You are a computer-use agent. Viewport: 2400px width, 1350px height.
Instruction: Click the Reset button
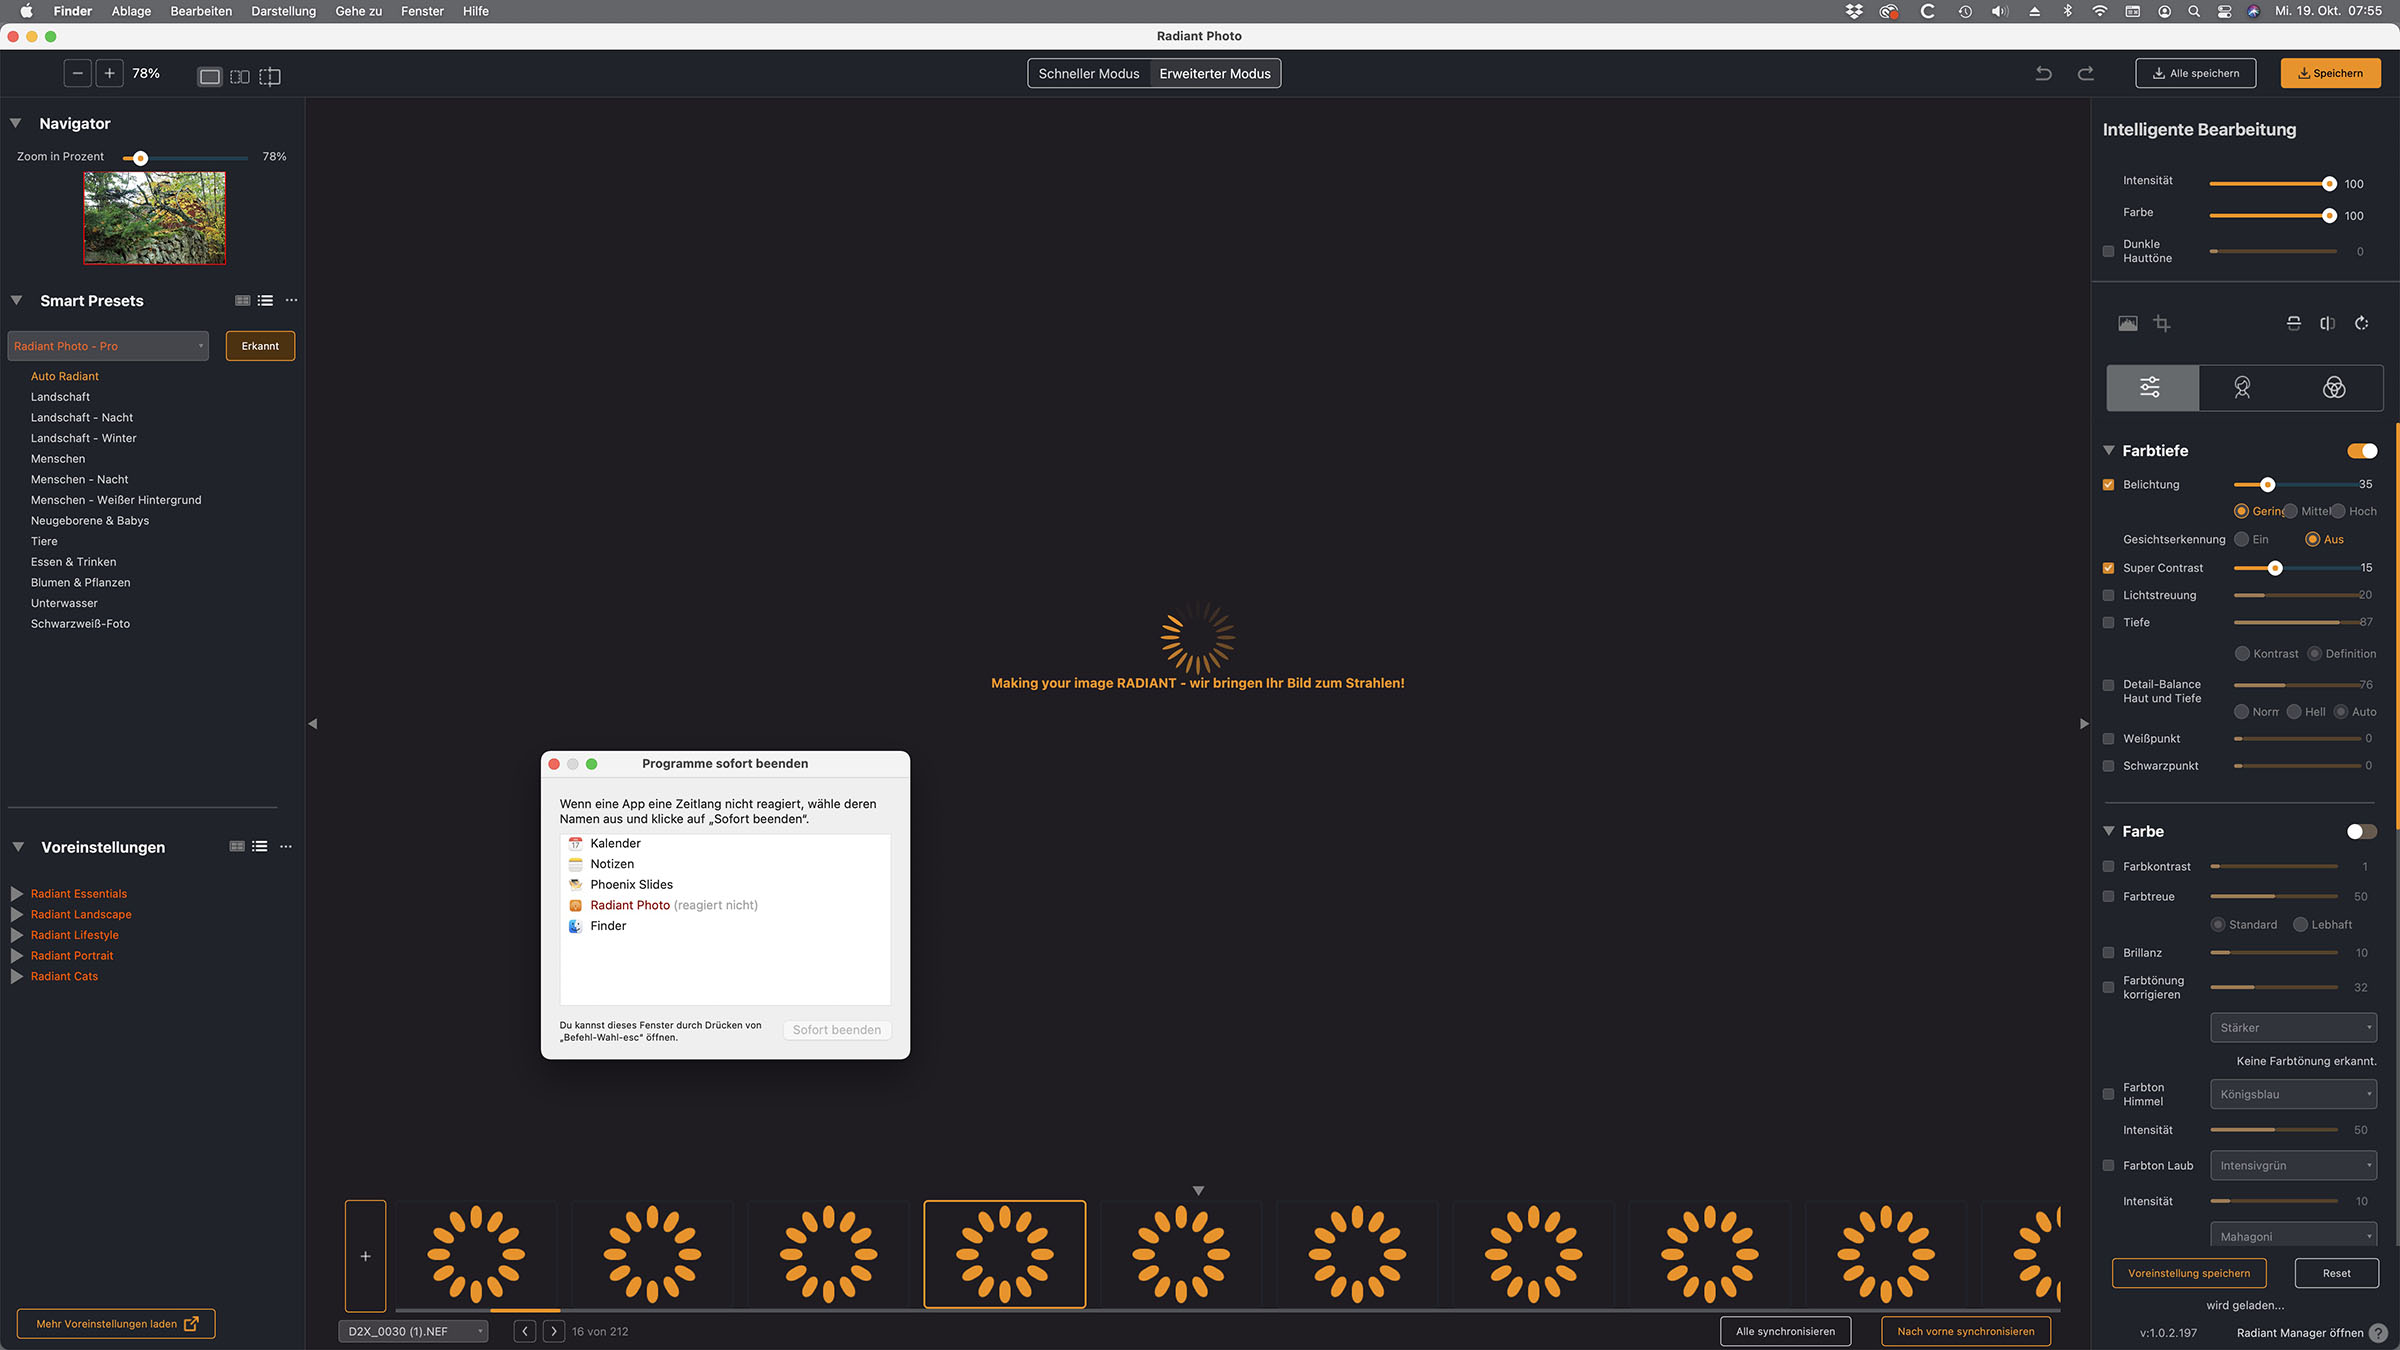2337,1274
